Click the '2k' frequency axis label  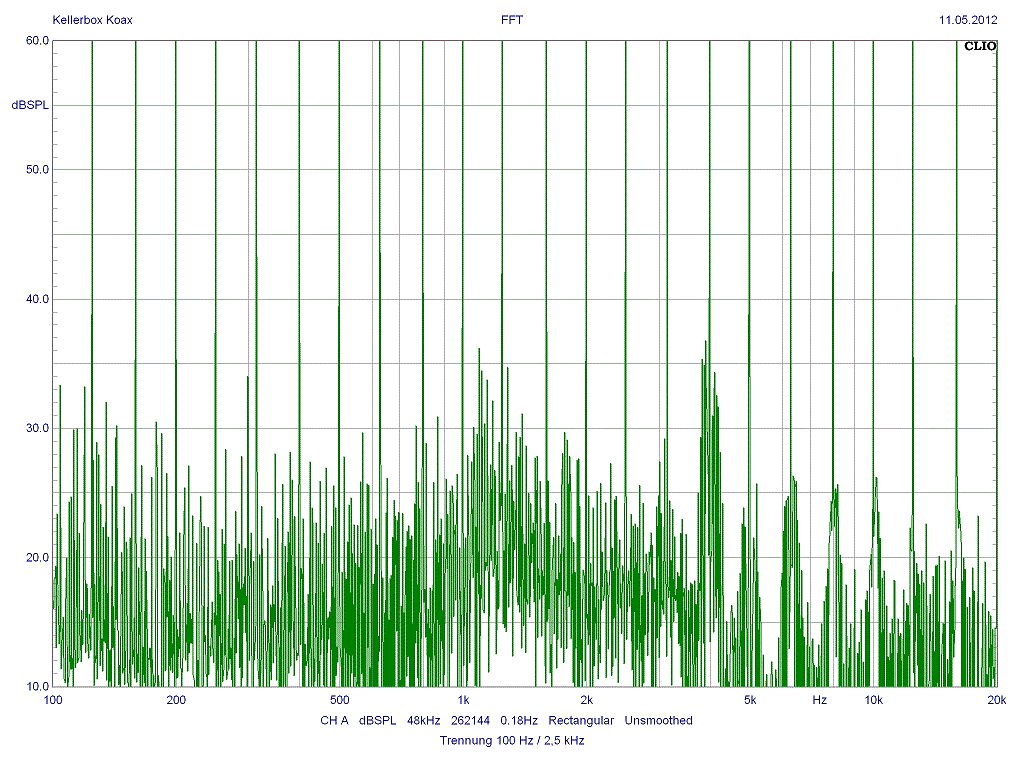[586, 701]
